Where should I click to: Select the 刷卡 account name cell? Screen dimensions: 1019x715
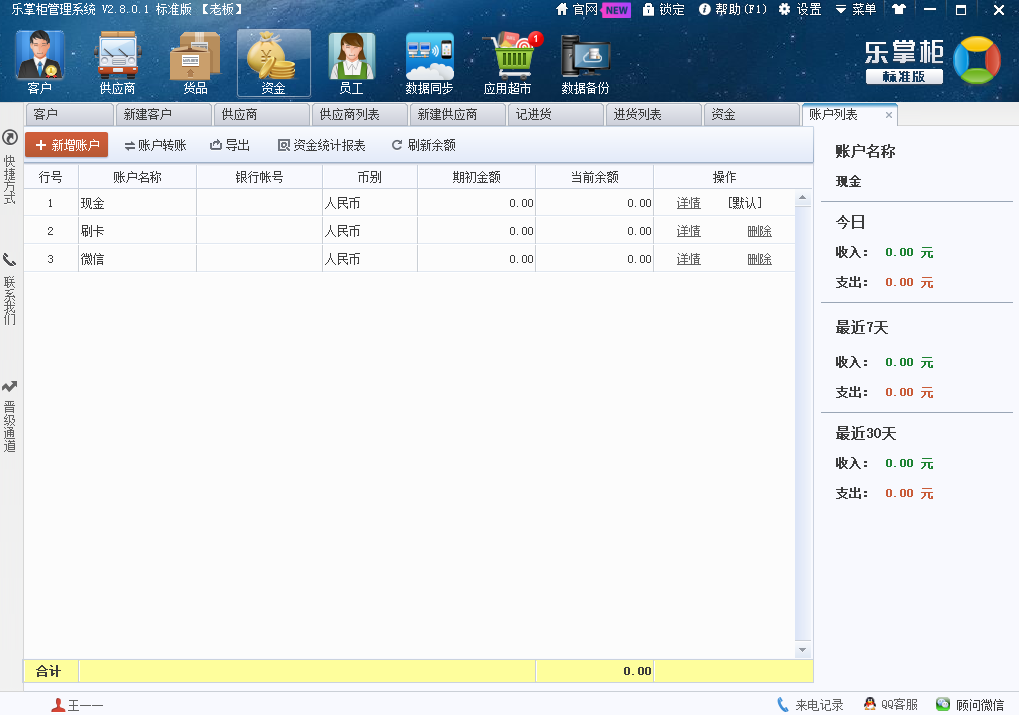(x=137, y=231)
